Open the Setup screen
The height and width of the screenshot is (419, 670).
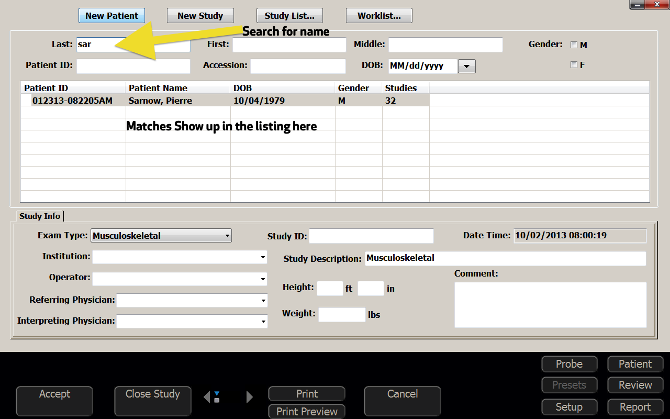click(x=569, y=407)
